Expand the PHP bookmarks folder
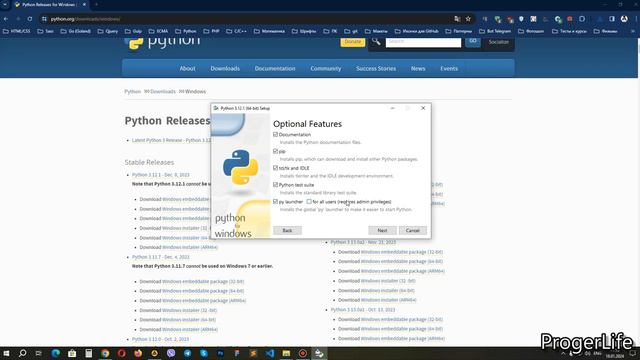640x360 pixels. pyautogui.click(x=211, y=31)
